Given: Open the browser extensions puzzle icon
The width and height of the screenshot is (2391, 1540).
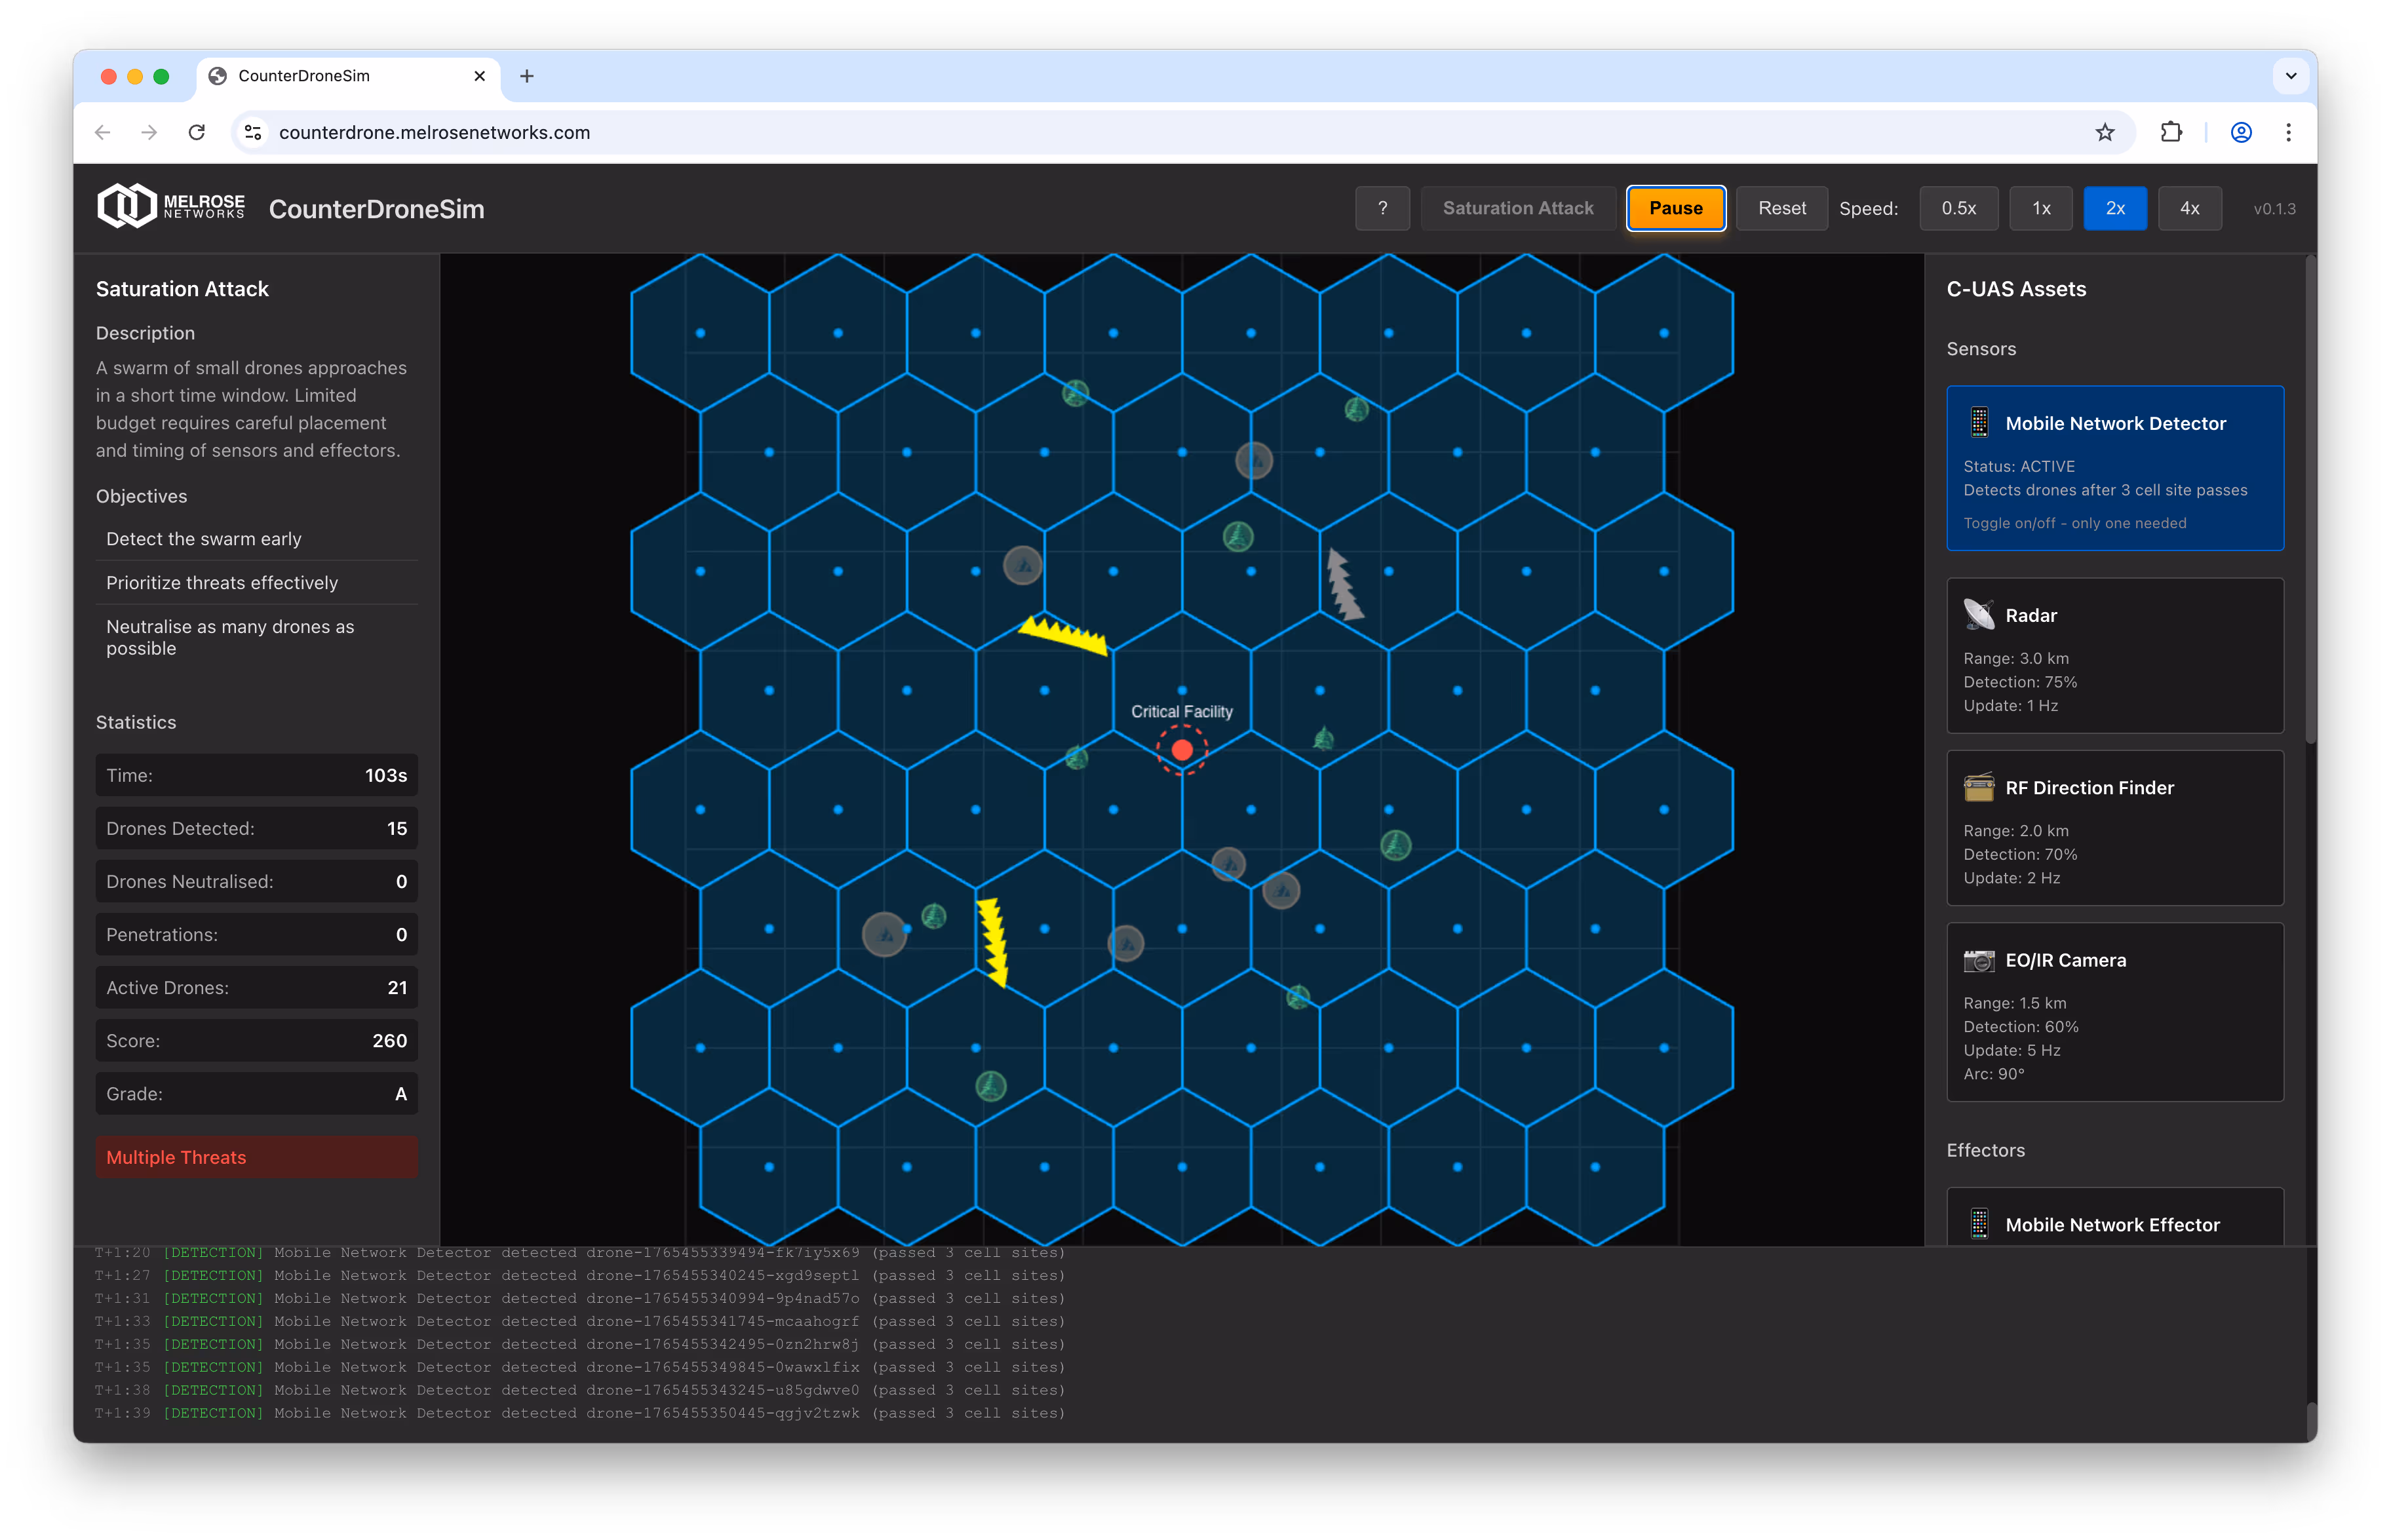Looking at the screenshot, I should tap(2171, 132).
